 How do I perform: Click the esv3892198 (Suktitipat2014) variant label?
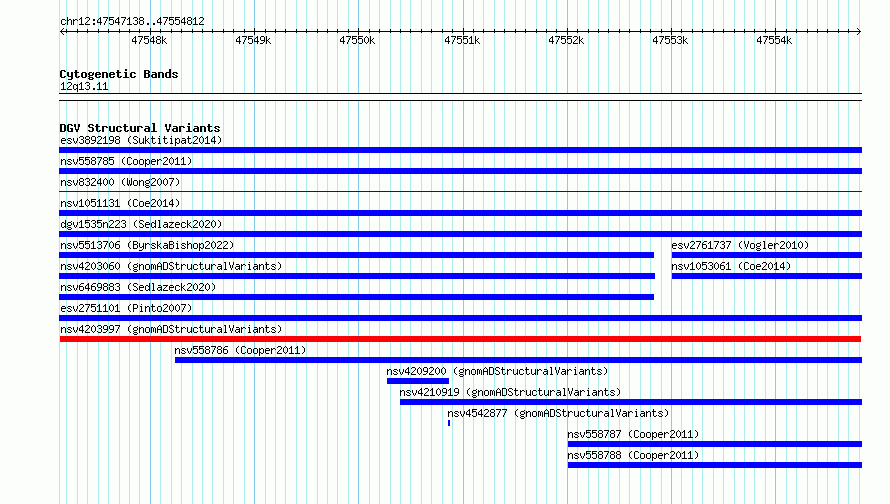click(x=141, y=140)
